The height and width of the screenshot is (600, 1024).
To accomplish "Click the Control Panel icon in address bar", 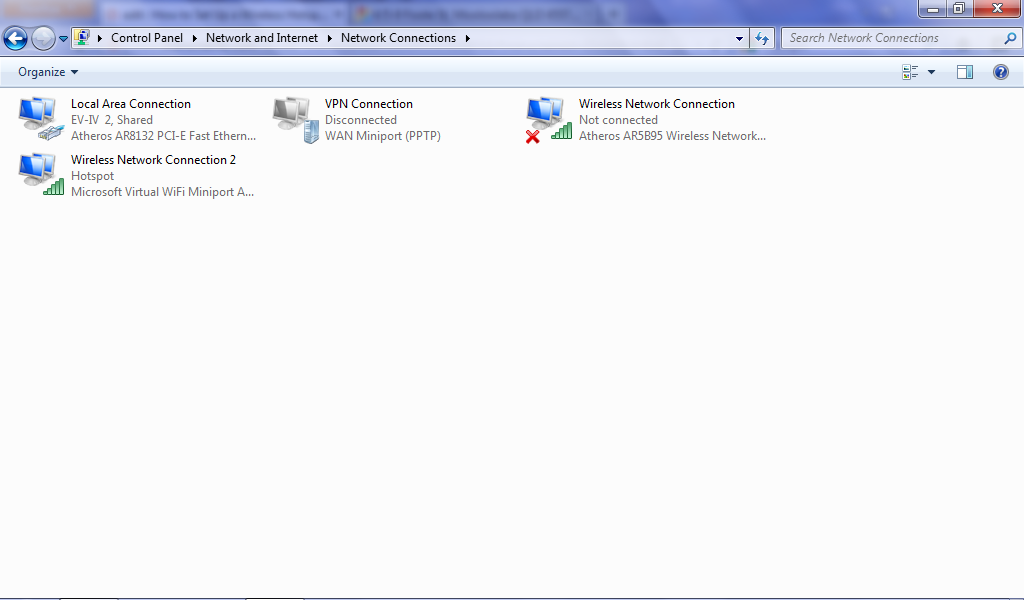I will [x=82, y=37].
